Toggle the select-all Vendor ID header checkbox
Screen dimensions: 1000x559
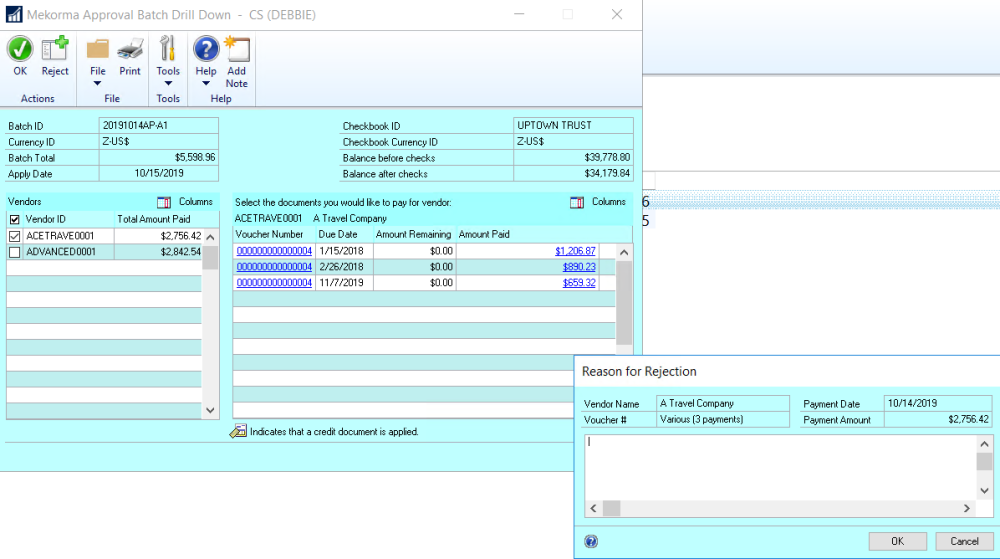(x=14, y=219)
